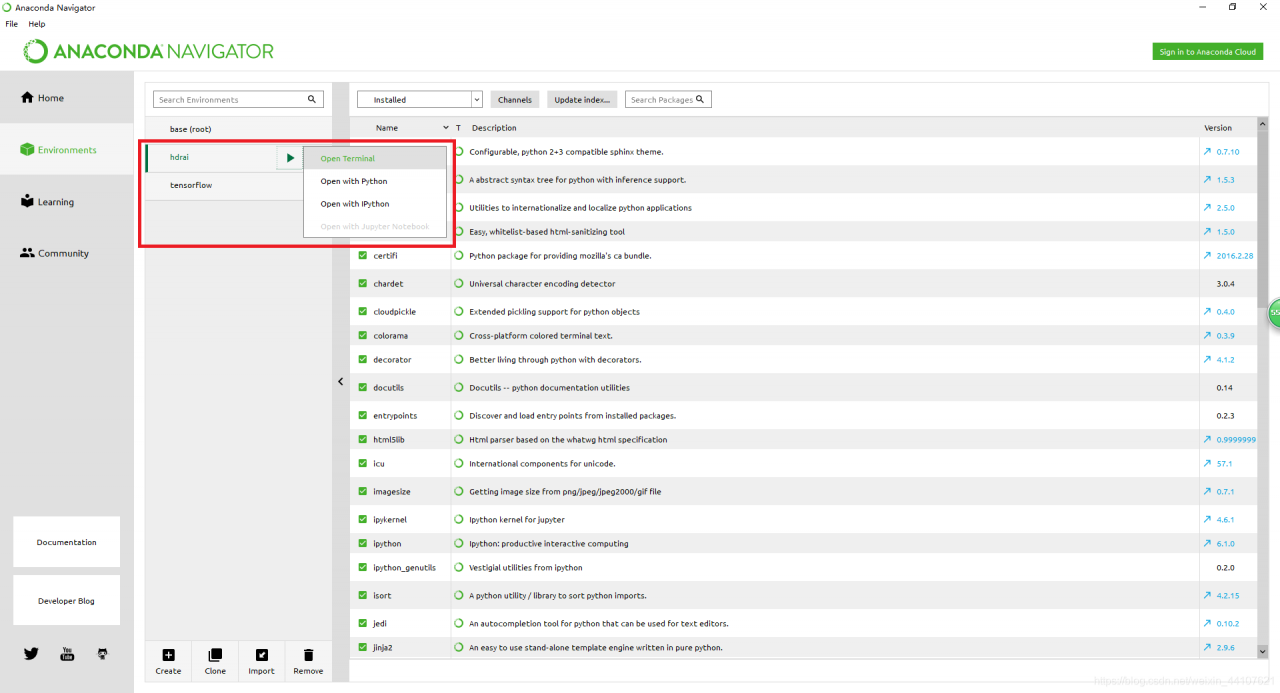Click the green play arrow for hdrai
The image size is (1280, 693).
290,158
